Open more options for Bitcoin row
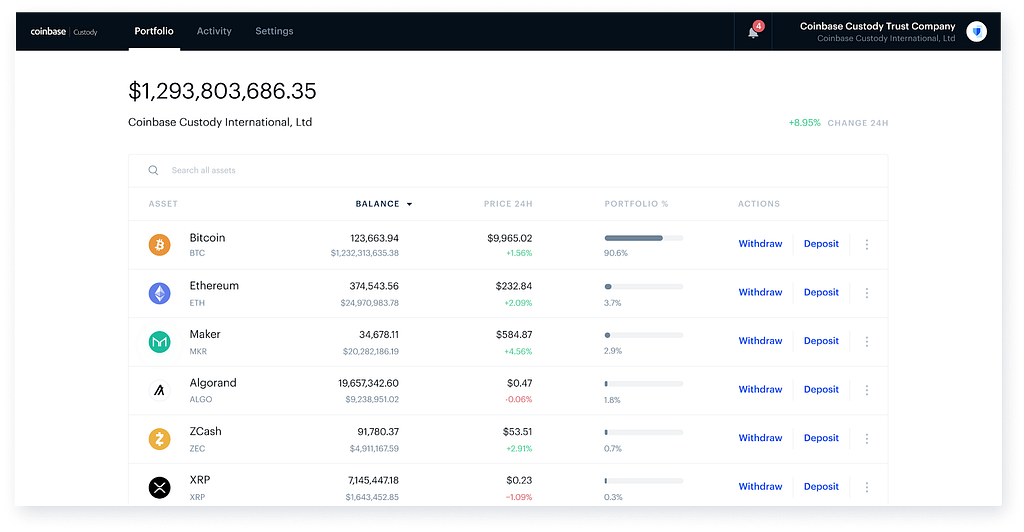The width and height of the screenshot is (1024, 532). coord(867,244)
